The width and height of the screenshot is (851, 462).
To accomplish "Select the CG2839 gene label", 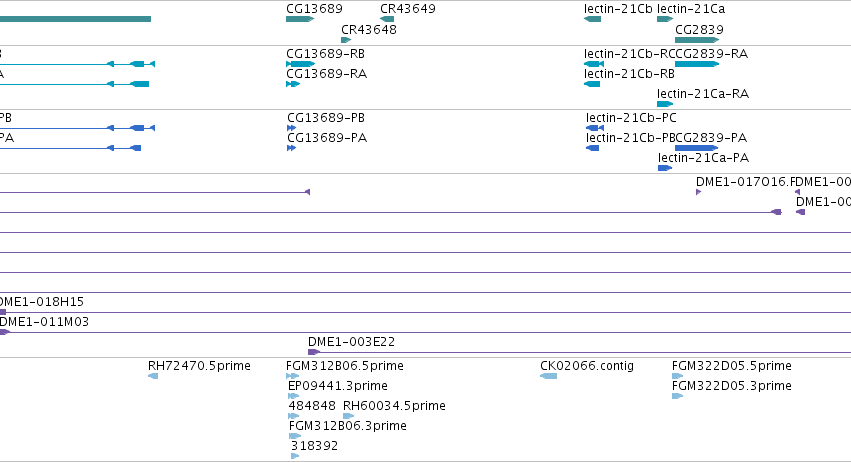I will [x=699, y=29].
